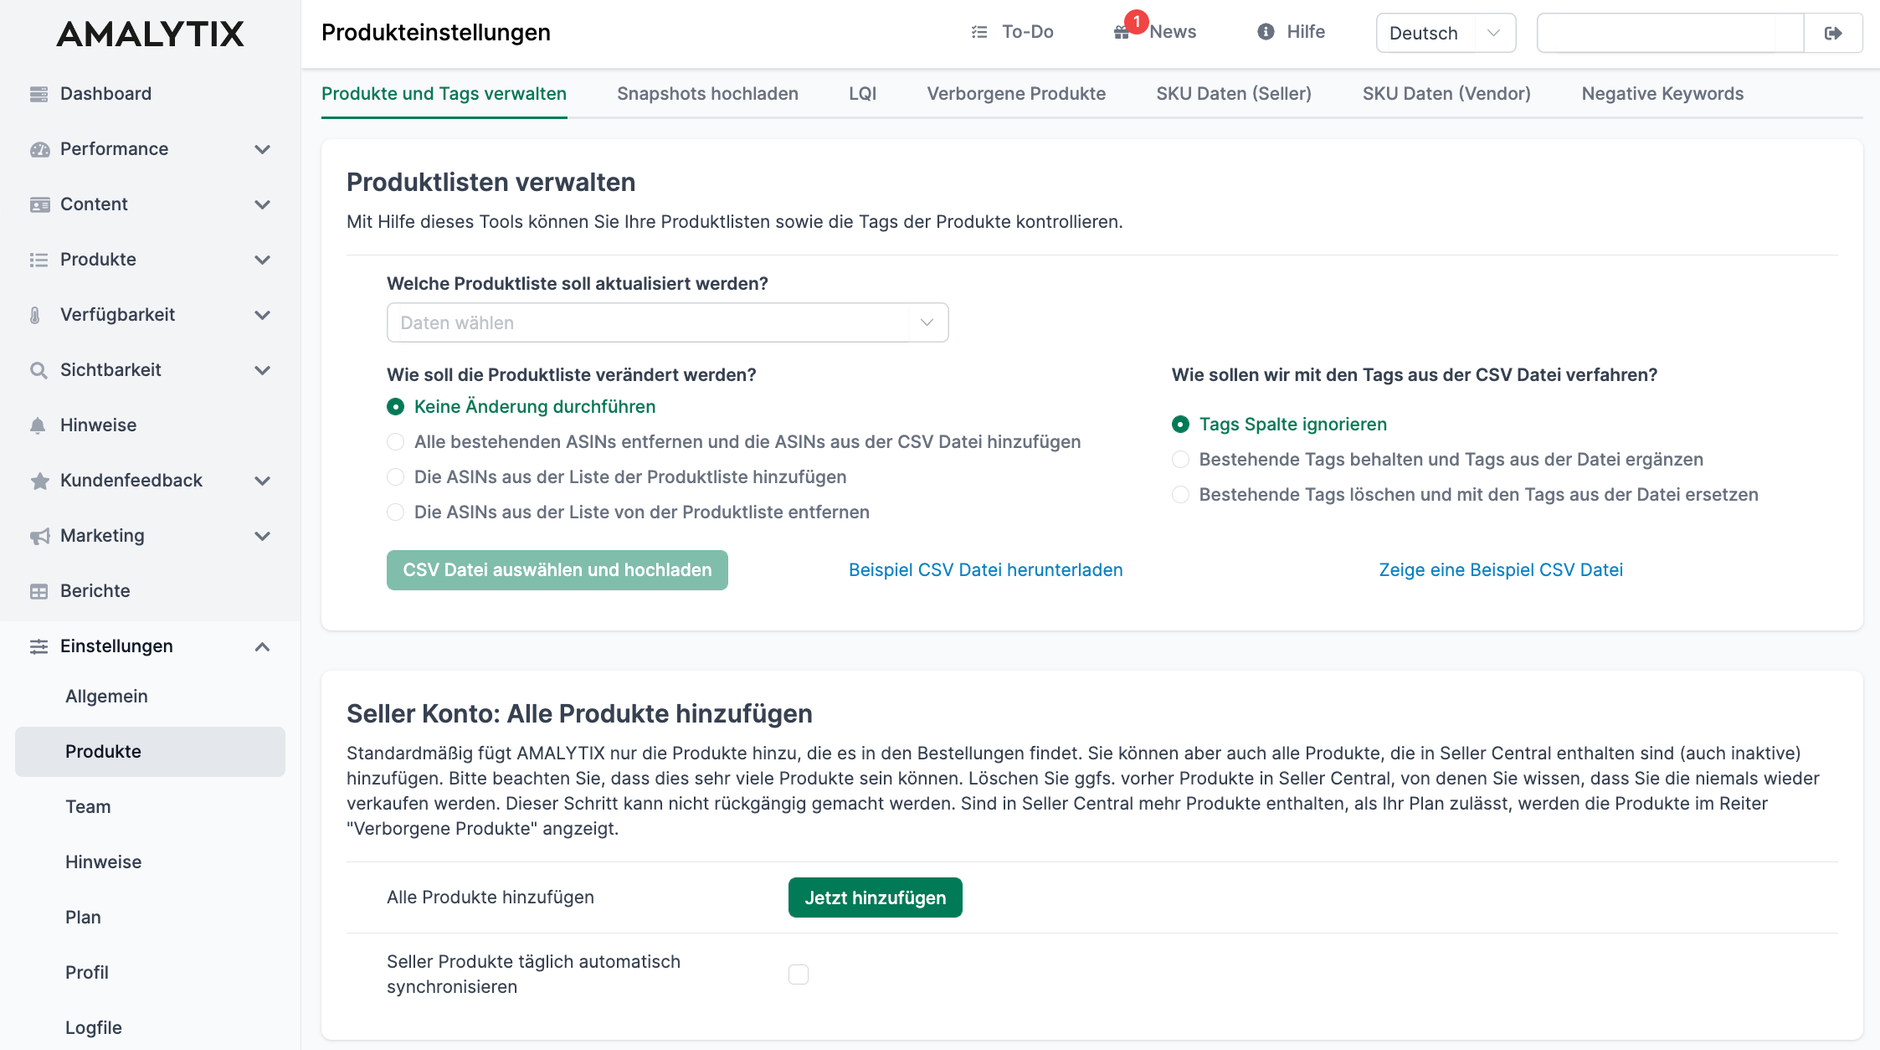Image resolution: width=1880 pixels, height=1050 pixels.
Task: Click the Berichte table icon
Action: (x=39, y=591)
